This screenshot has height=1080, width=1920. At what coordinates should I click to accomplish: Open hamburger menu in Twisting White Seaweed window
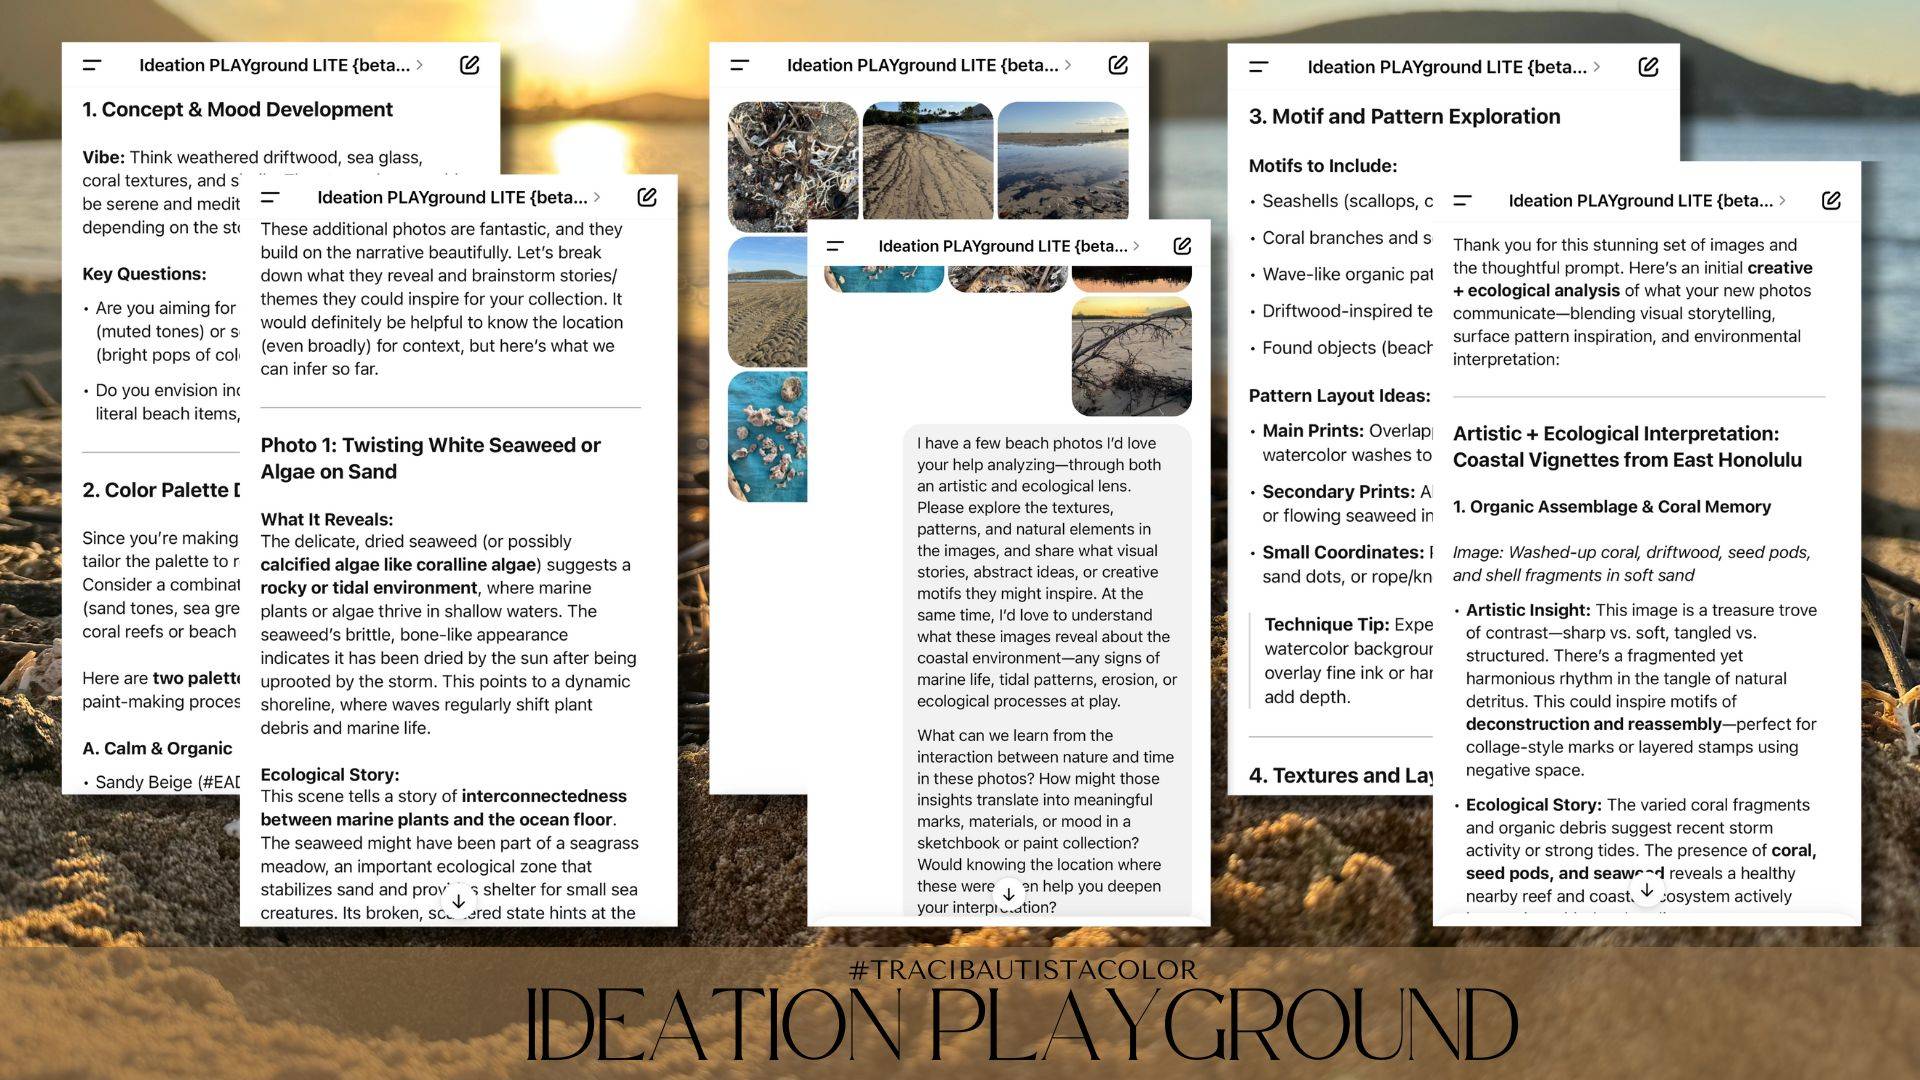tap(270, 197)
